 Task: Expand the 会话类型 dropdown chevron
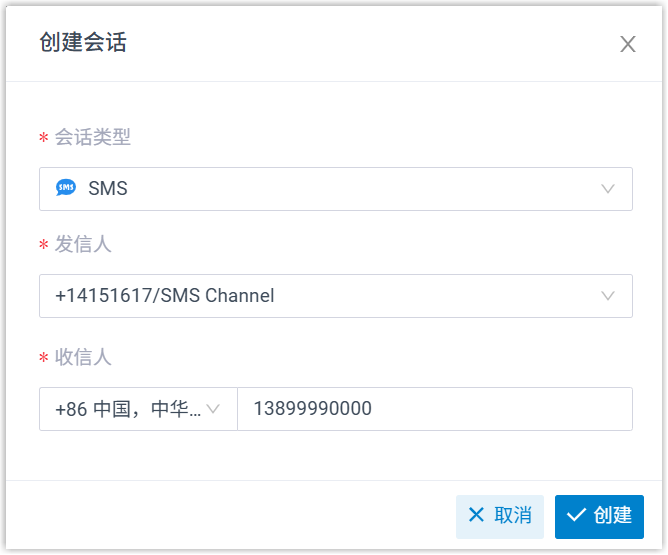[608, 189]
